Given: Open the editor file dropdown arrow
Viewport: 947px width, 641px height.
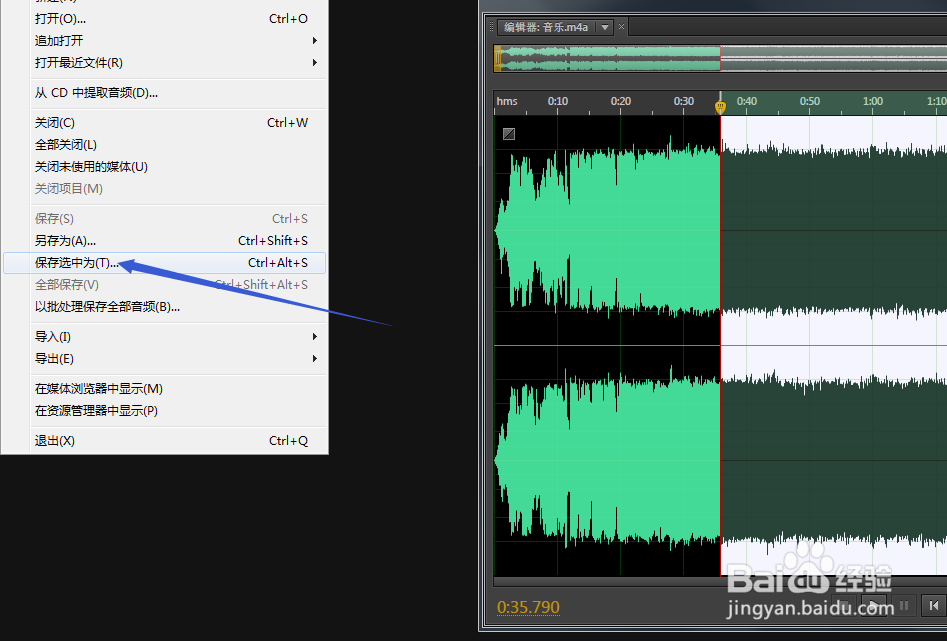Looking at the screenshot, I should pyautogui.click(x=605, y=27).
